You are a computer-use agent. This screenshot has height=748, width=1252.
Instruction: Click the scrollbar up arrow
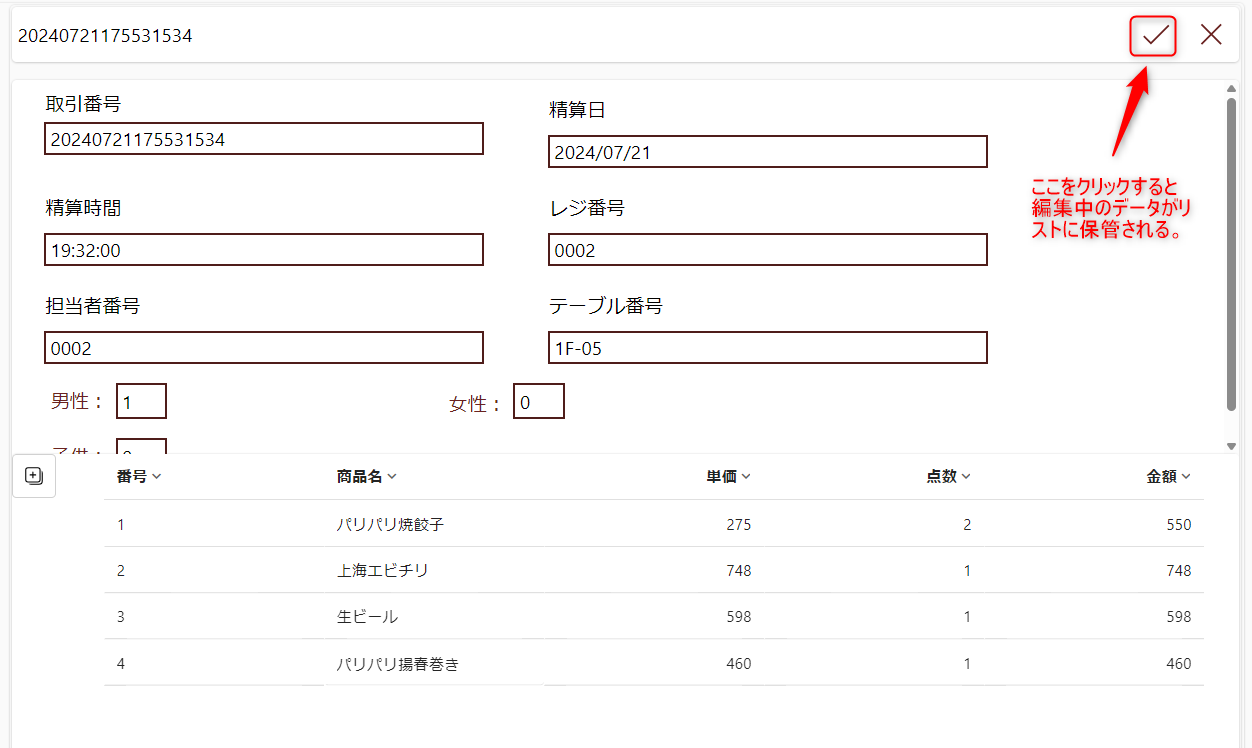tap(1231, 89)
